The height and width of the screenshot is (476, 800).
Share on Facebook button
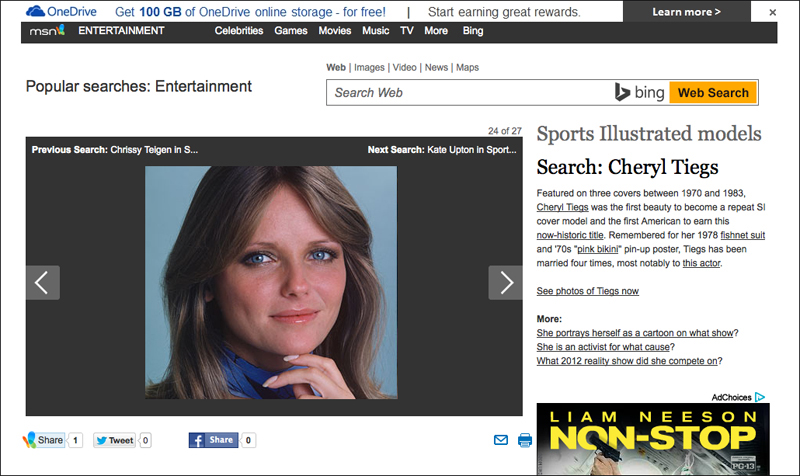[x=213, y=440]
